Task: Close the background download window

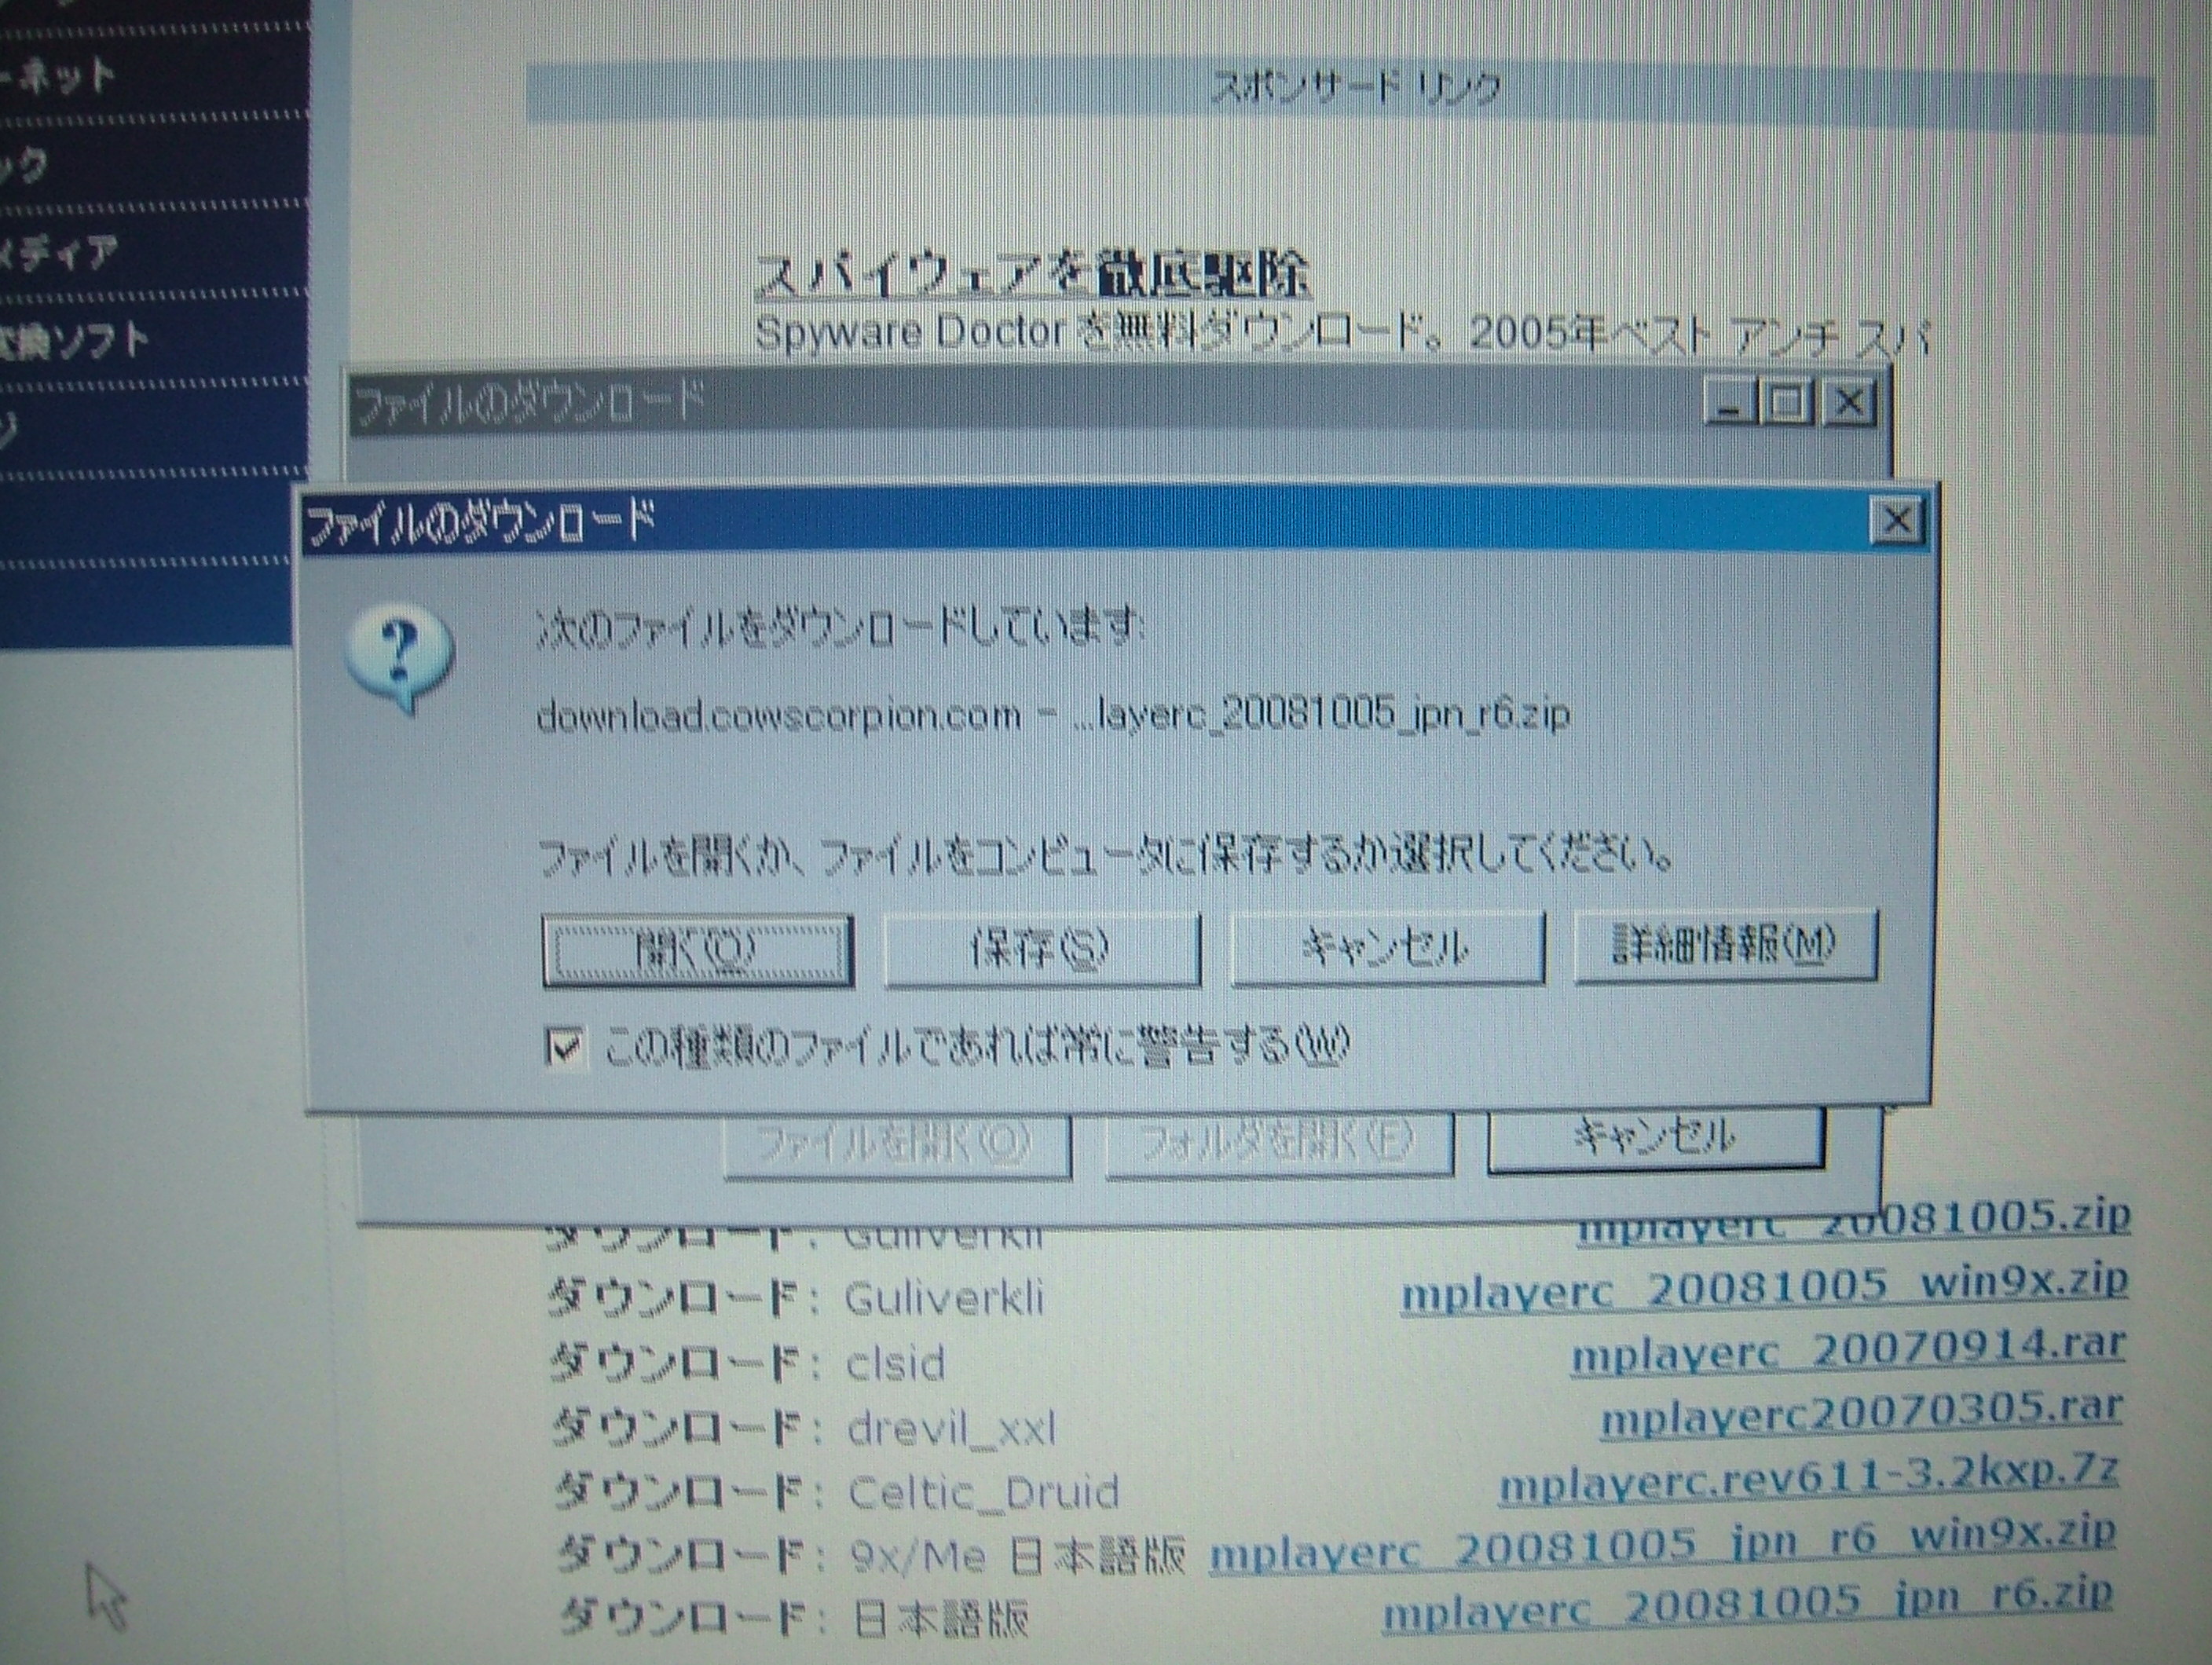Action: pyautogui.click(x=1849, y=404)
